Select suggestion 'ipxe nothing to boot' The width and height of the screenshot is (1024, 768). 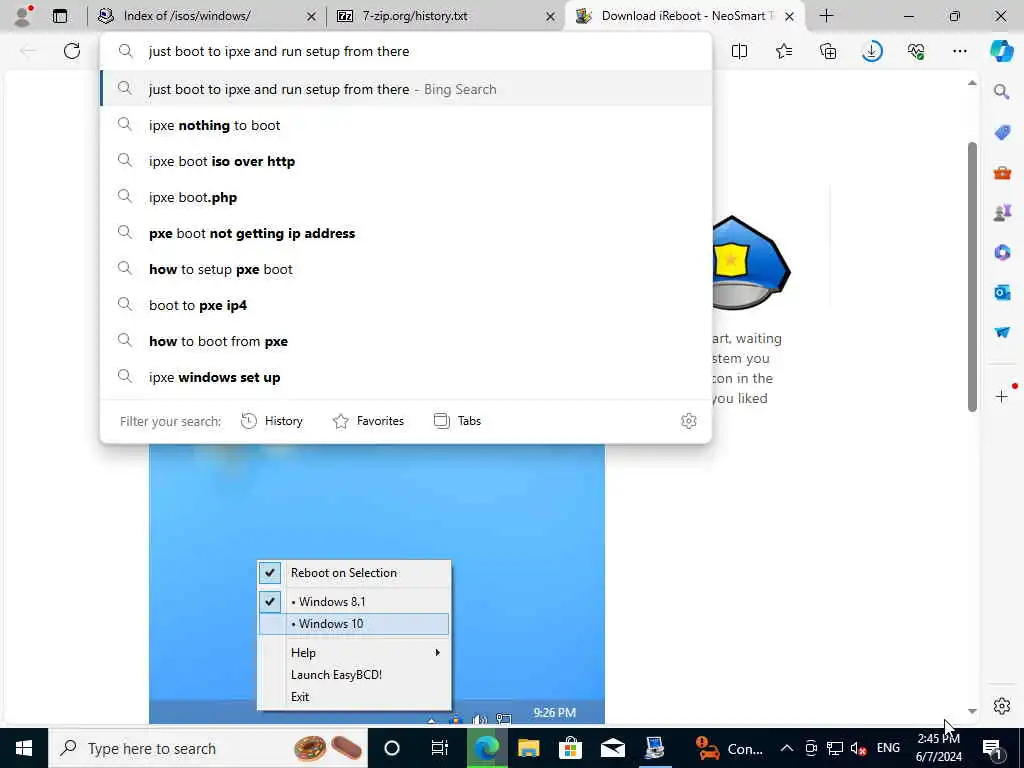[x=406, y=125]
